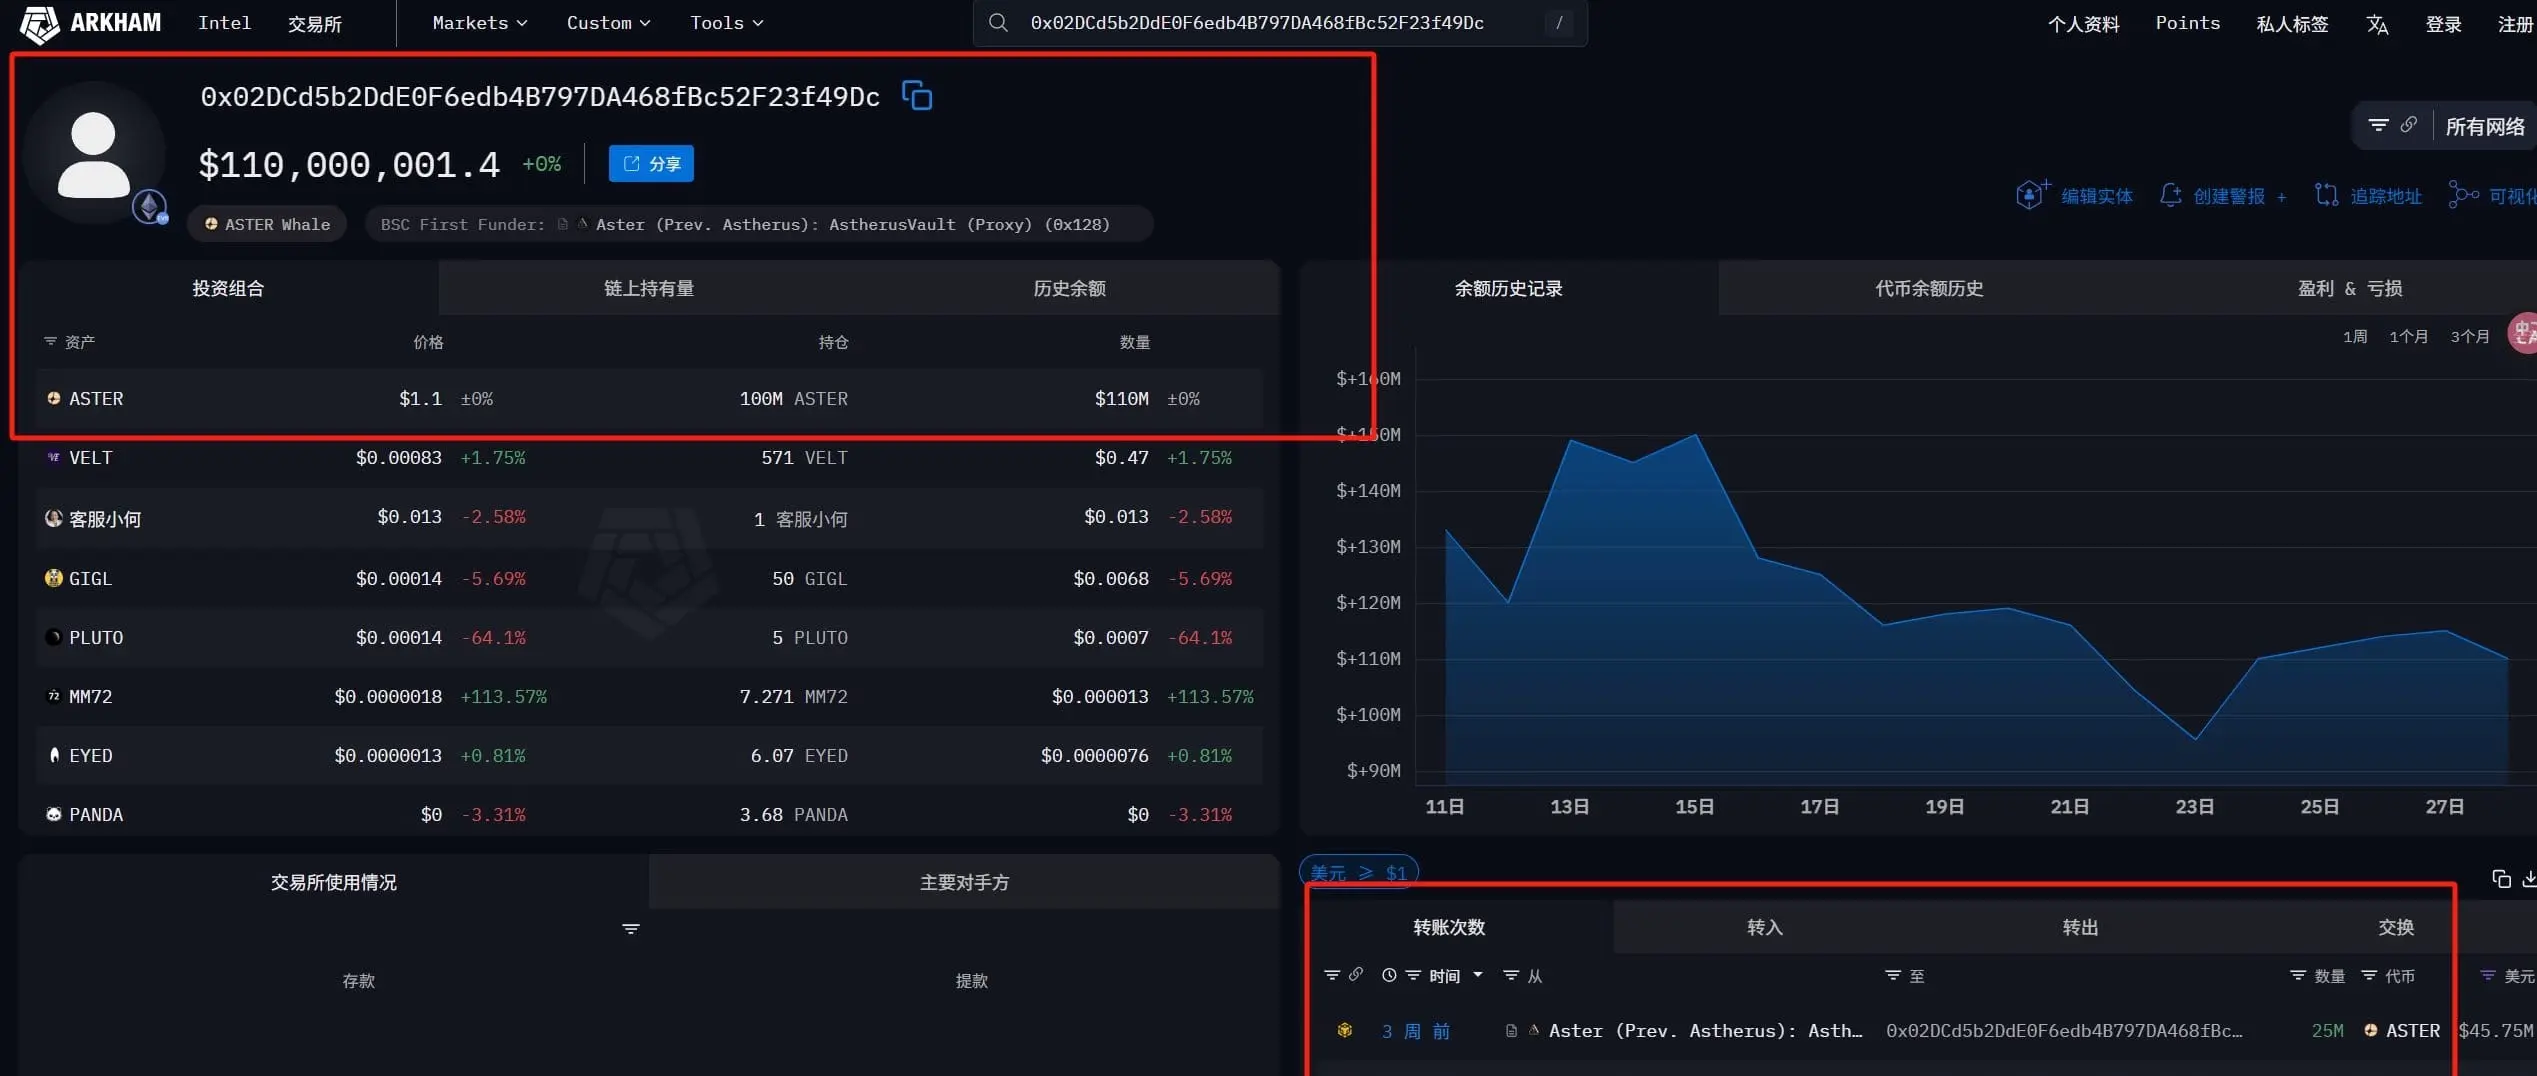Toggle the 时间 sort arrow in transfers
This screenshot has height=1076, width=2537.
tap(1478, 975)
